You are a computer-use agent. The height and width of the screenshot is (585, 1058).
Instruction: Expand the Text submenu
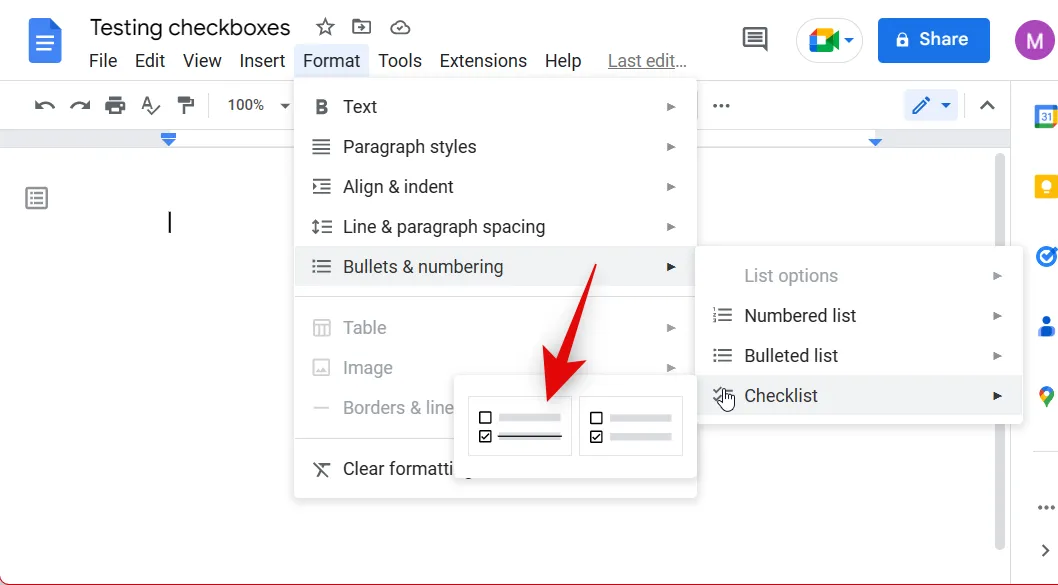tap(495, 107)
